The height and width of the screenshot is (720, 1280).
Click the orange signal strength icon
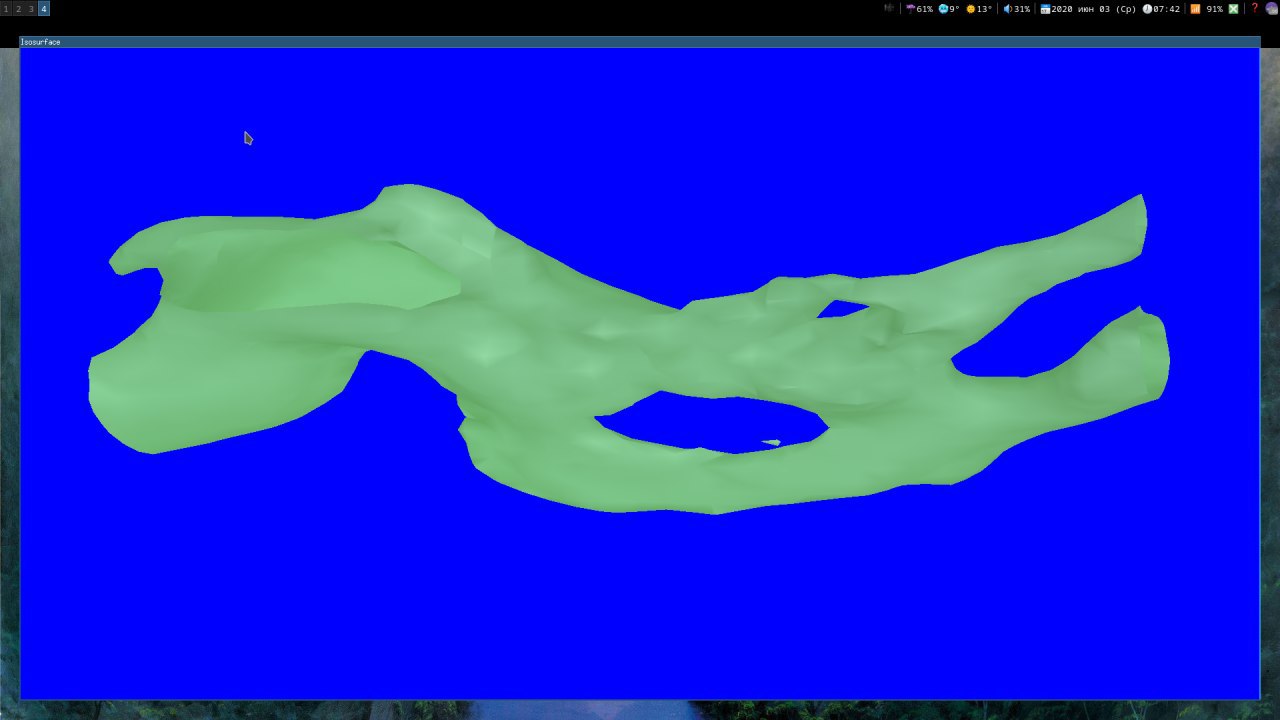pos(1195,8)
